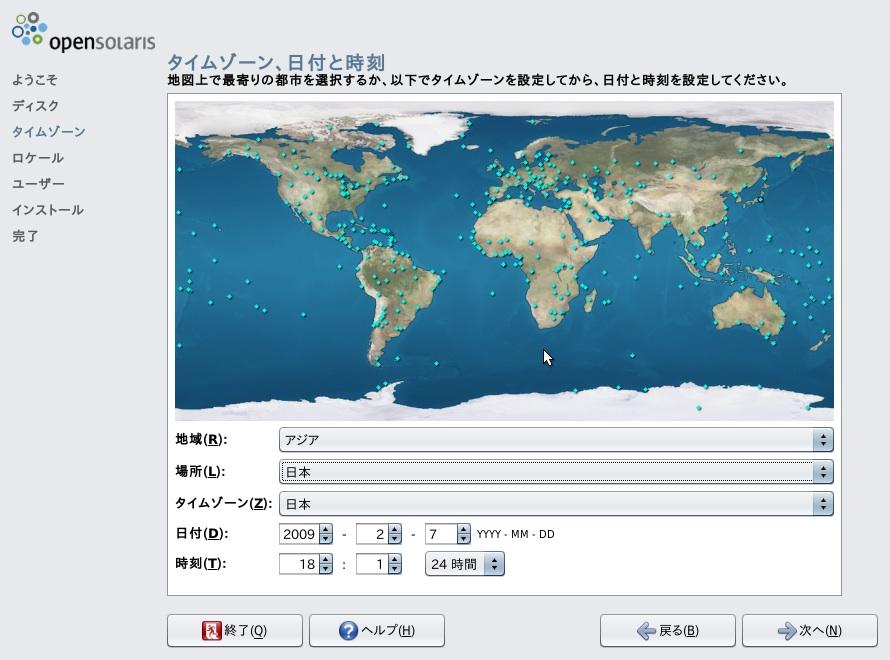Select the 完了 step in sidebar
The width and height of the screenshot is (890, 660).
pos(26,236)
